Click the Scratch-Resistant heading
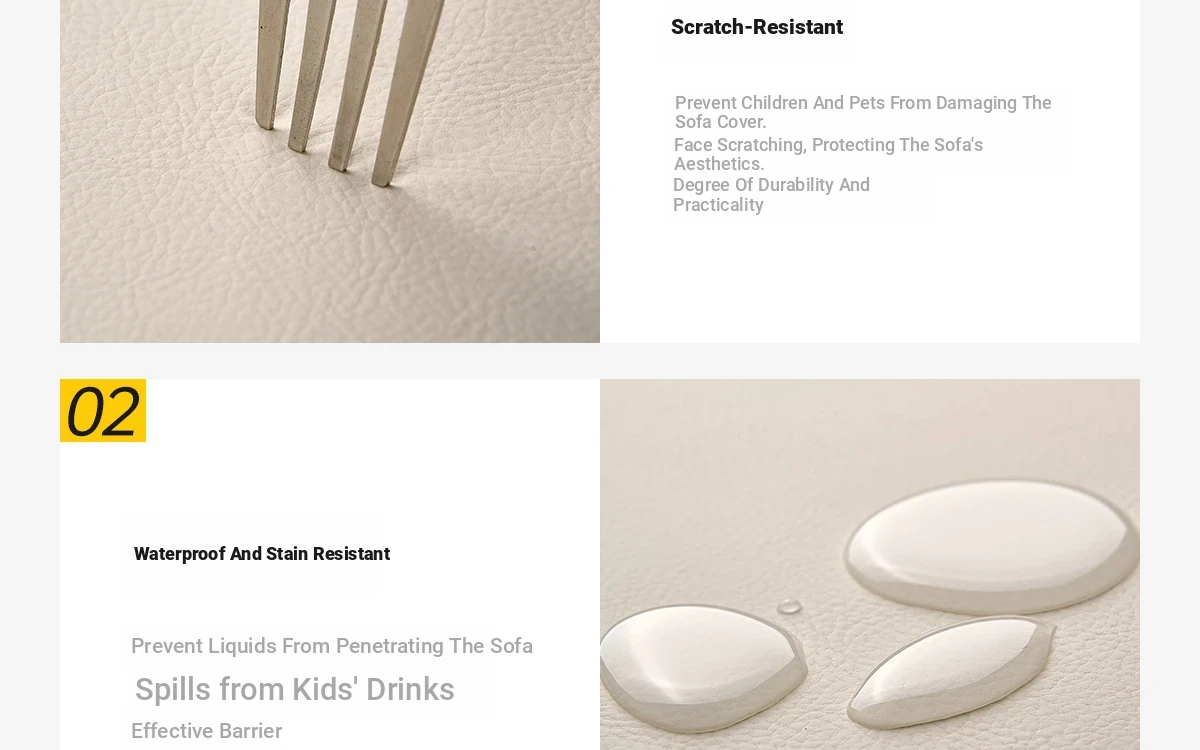1200x750 pixels. click(x=757, y=27)
